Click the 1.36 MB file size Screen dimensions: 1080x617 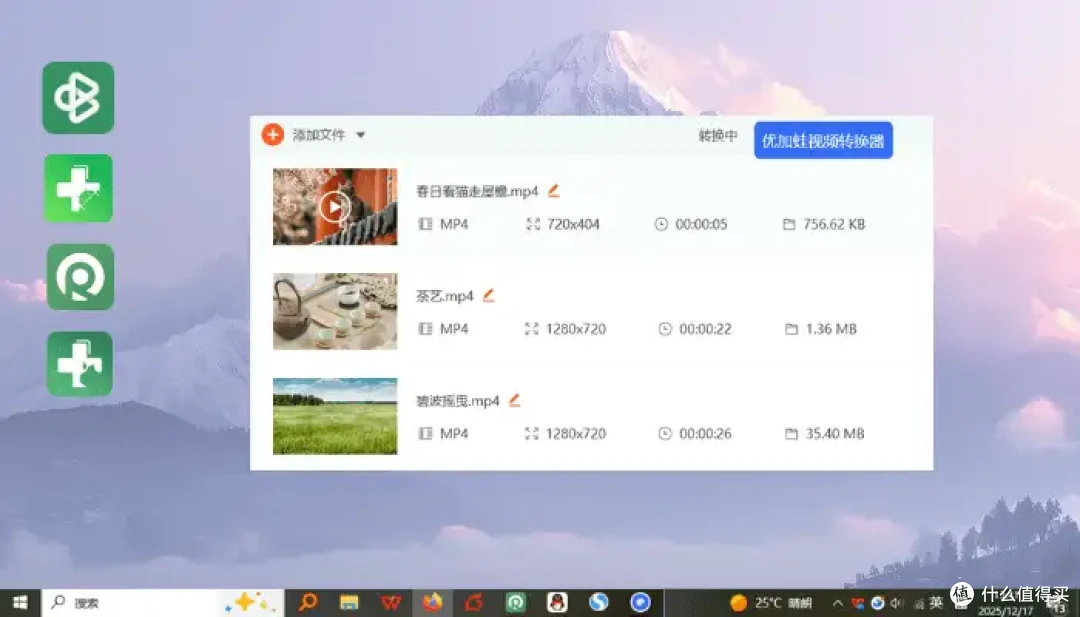(831, 328)
